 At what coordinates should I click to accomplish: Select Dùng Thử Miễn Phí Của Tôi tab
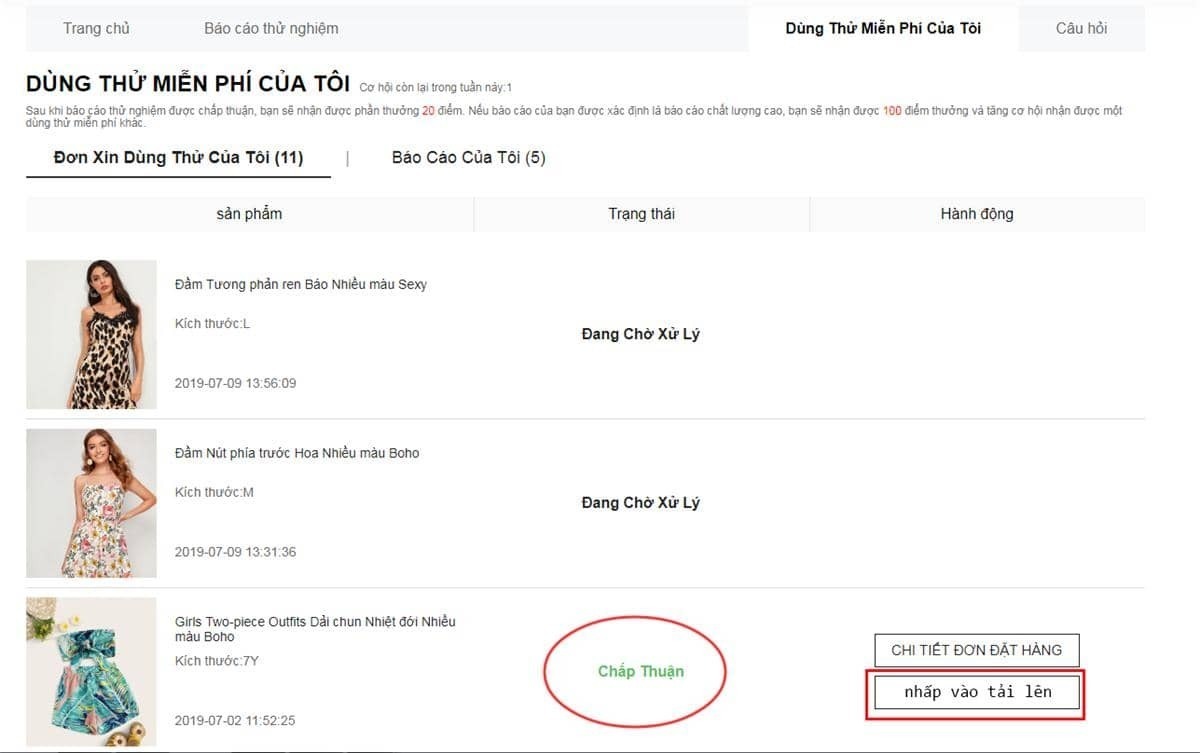click(883, 28)
